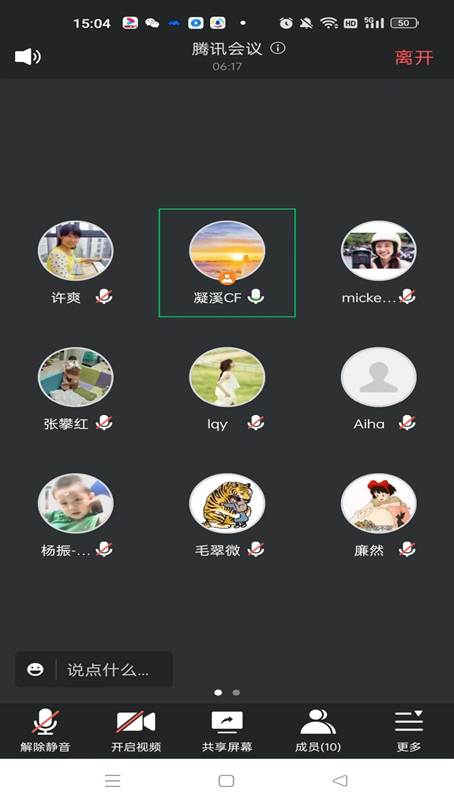454x803 pixels.
Task: Tap 廉然's muted microphone icon
Action: [x=407, y=550]
